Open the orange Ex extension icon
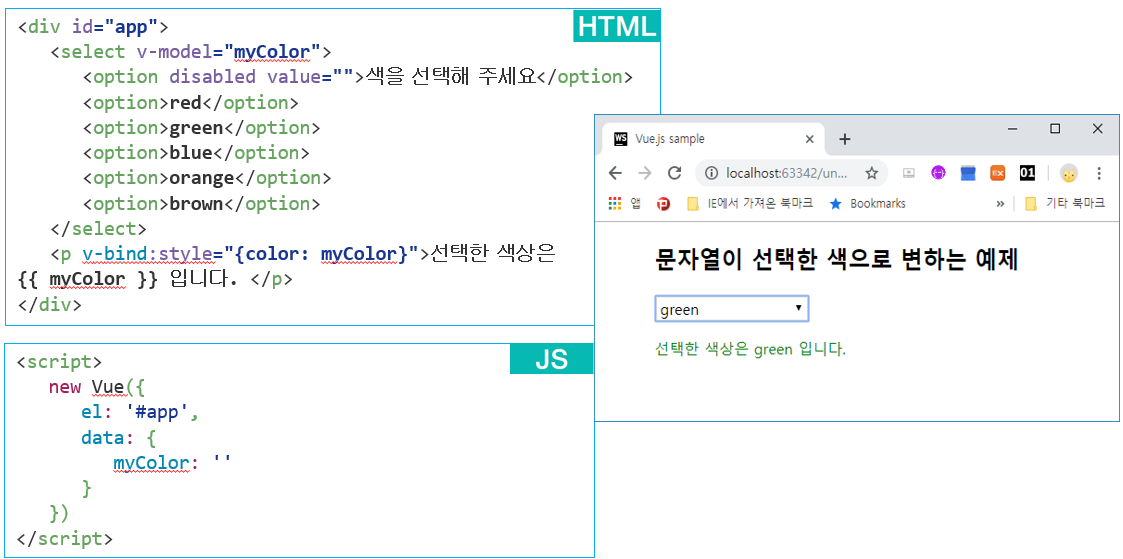Viewport: 1123px width, 559px height. tap(998, 173)
